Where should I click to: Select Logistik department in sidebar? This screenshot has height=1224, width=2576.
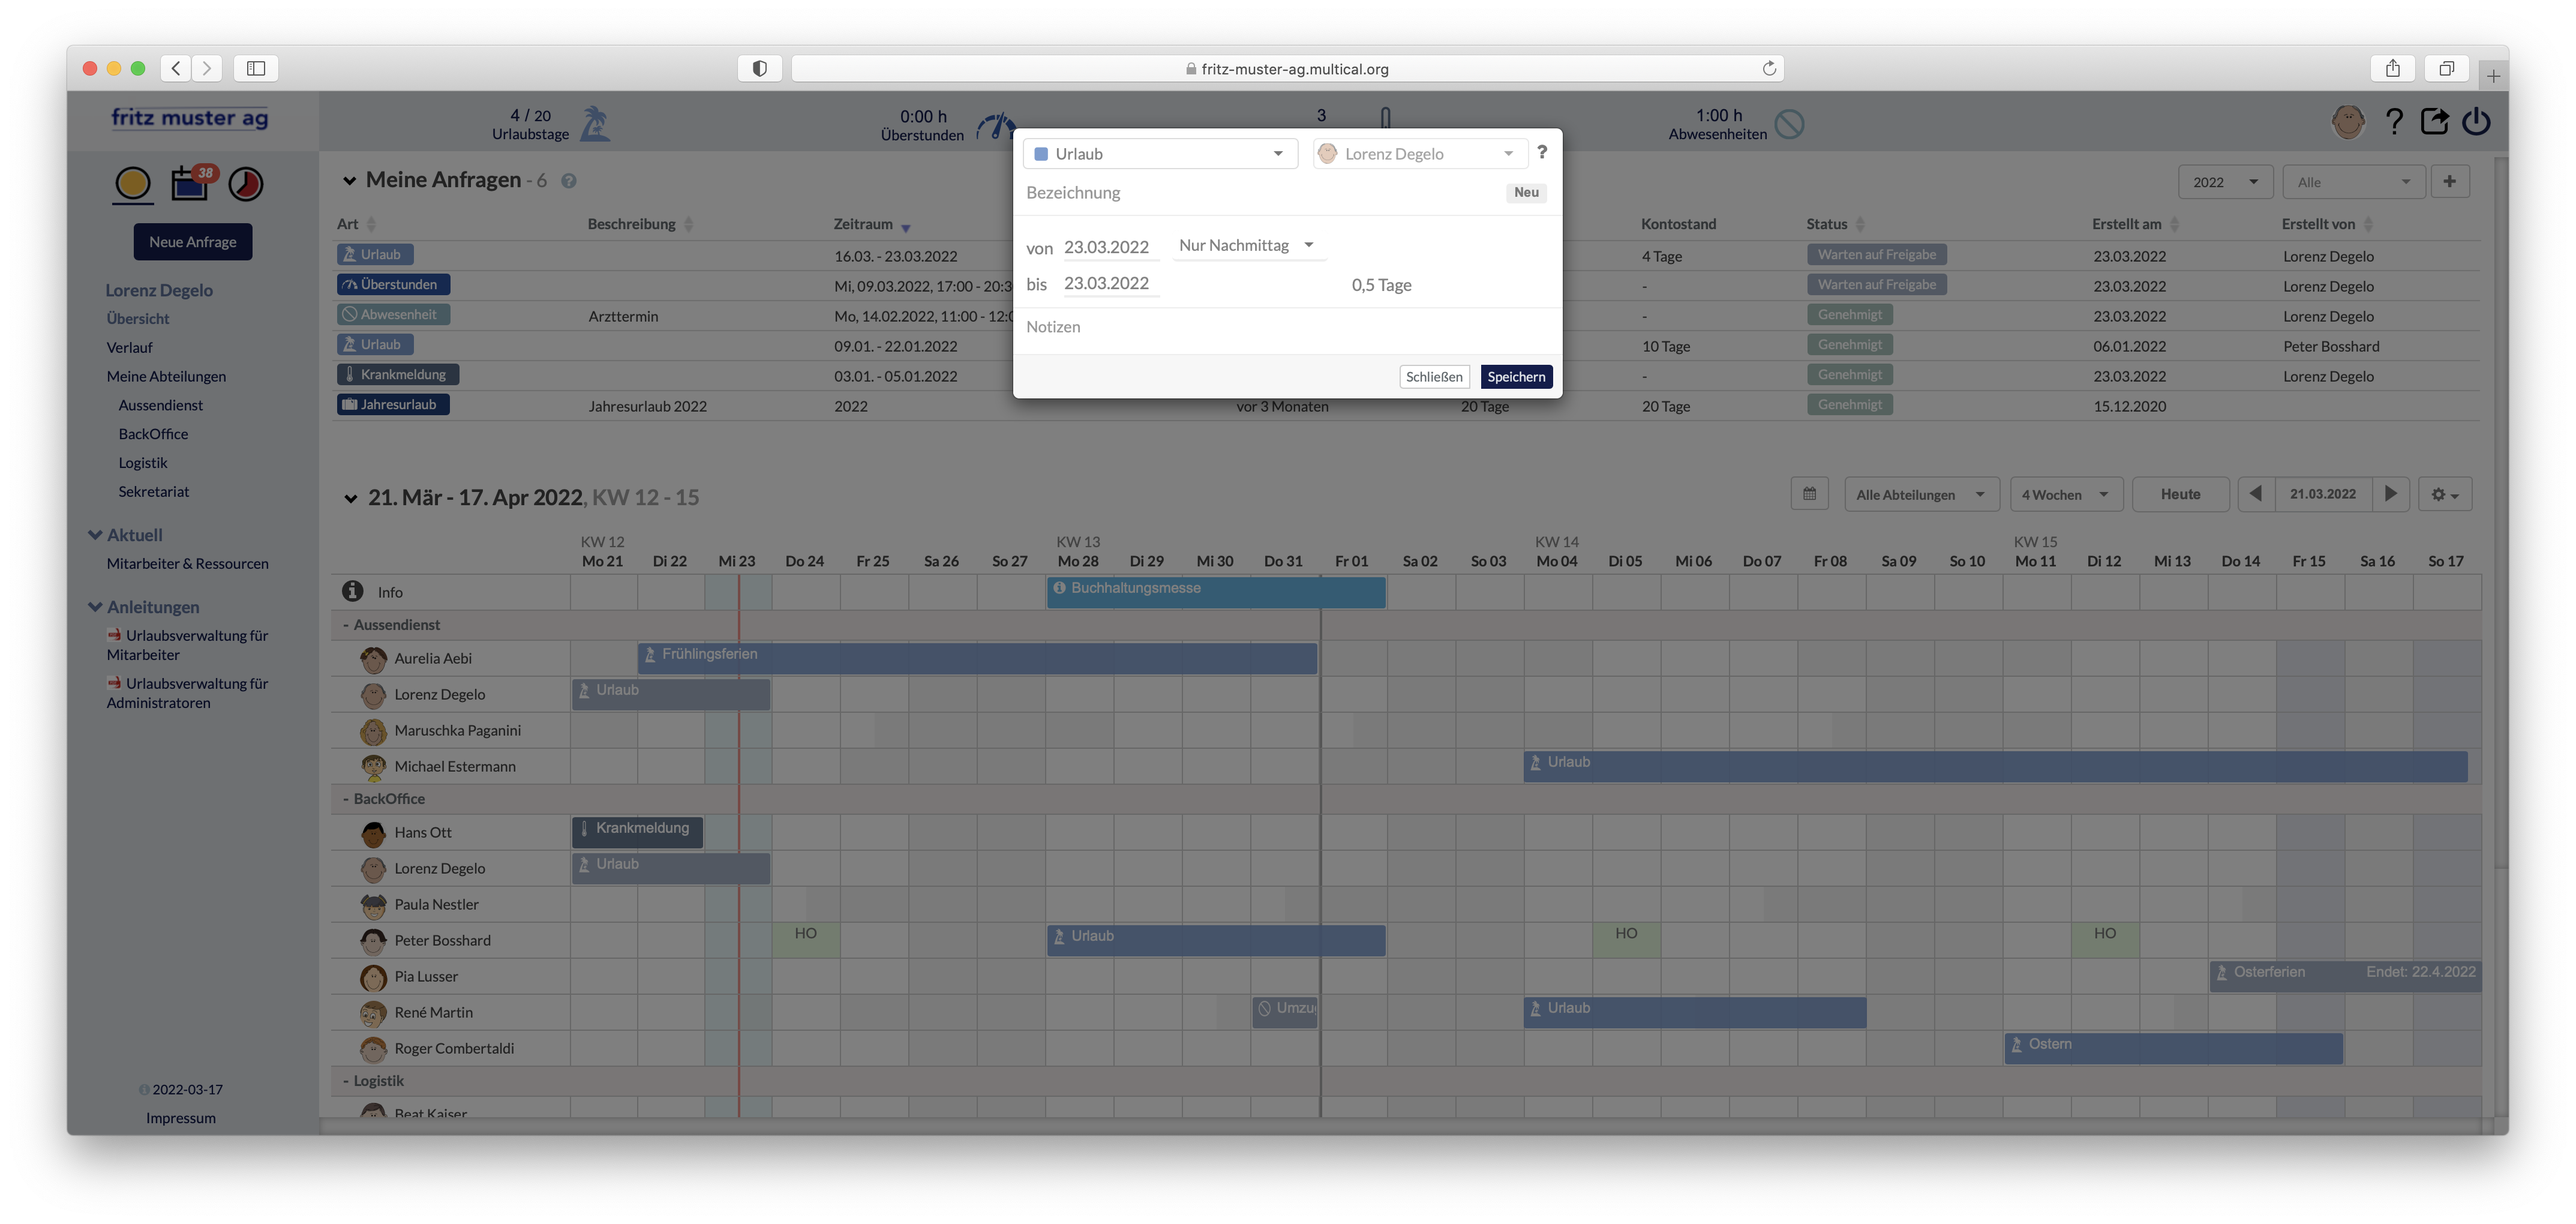pos(143,463)
